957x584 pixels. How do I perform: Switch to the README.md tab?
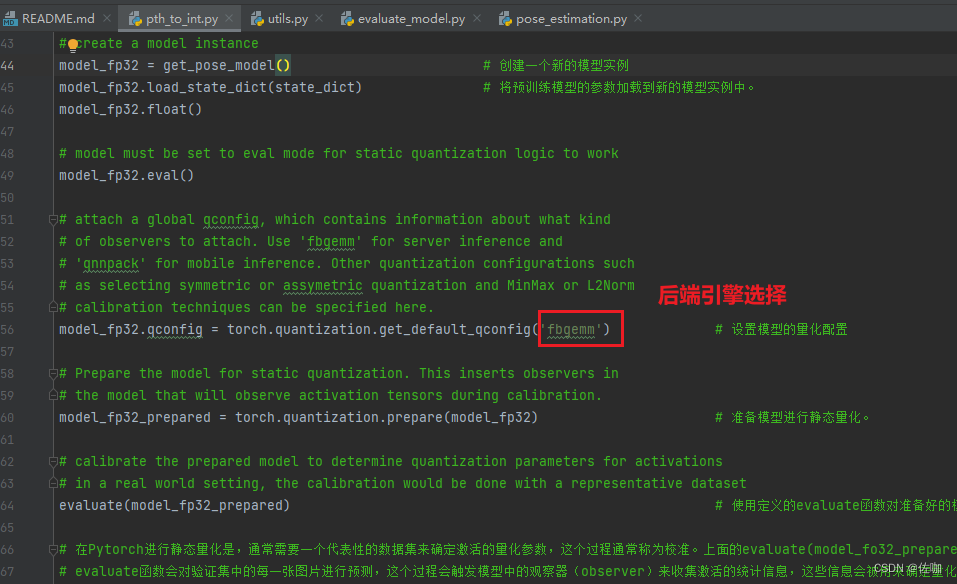(x=60, y=17)
